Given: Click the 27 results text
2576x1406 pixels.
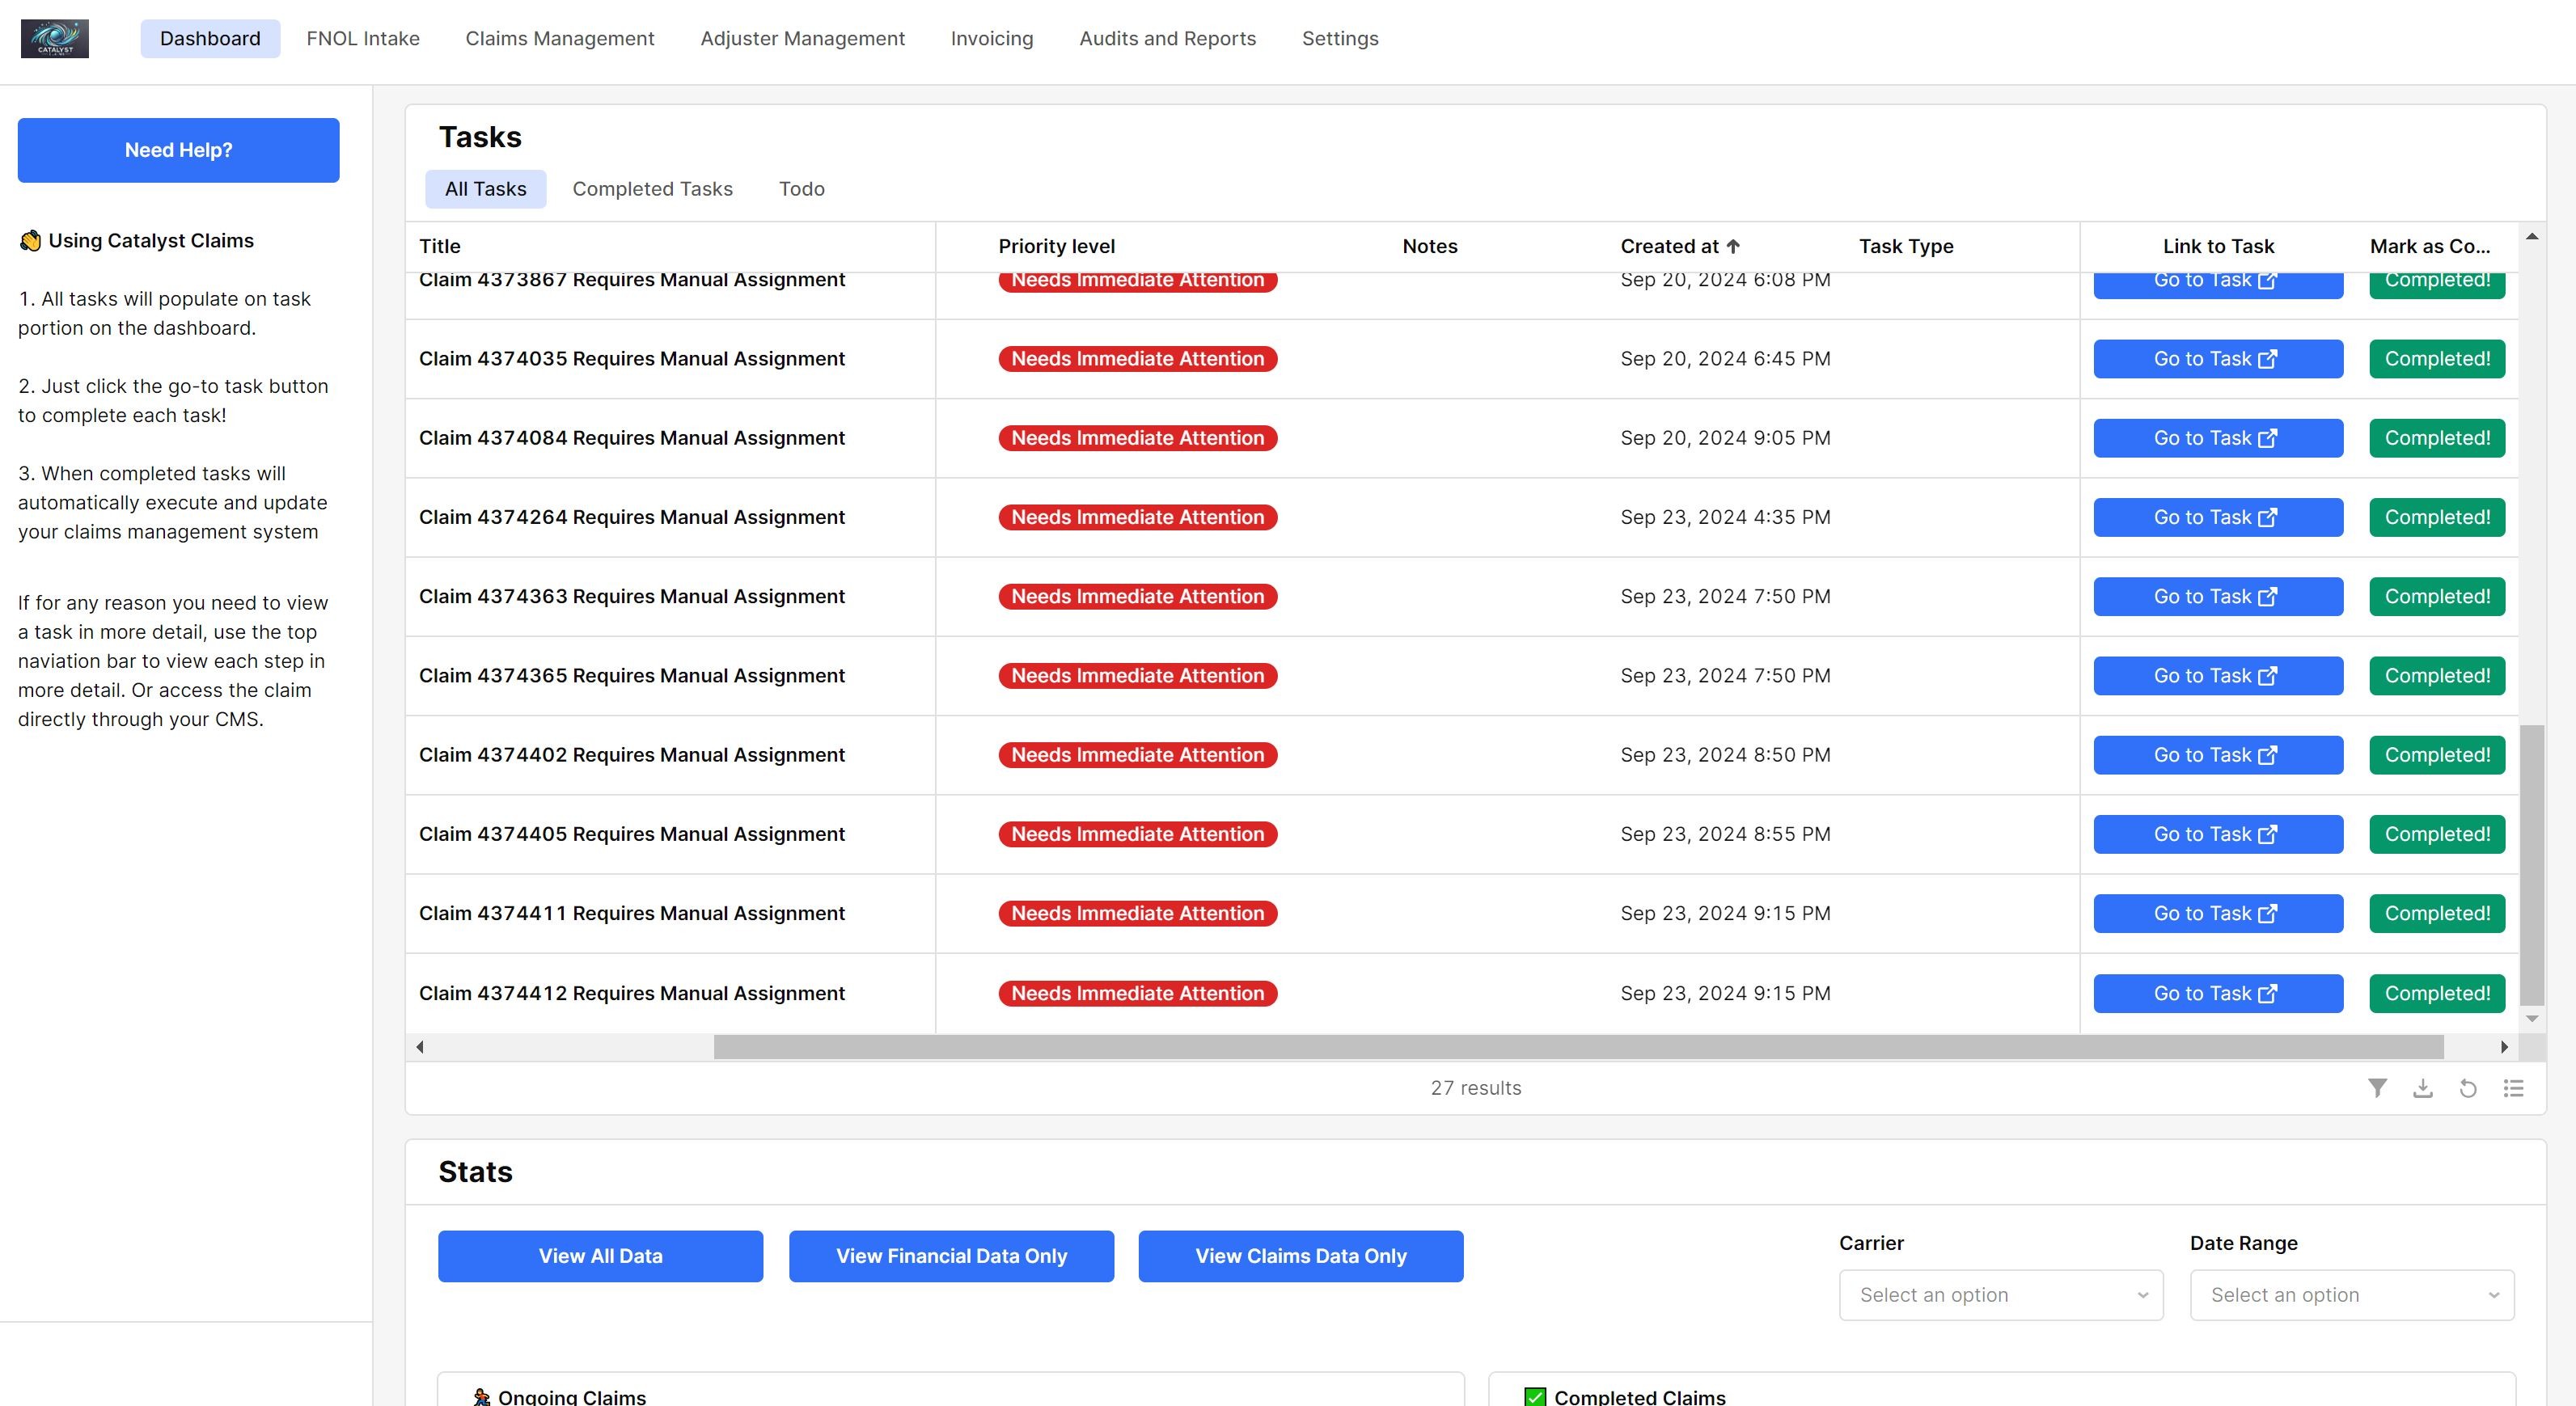Looking at the screenshot, I should pos(1475,1088).
